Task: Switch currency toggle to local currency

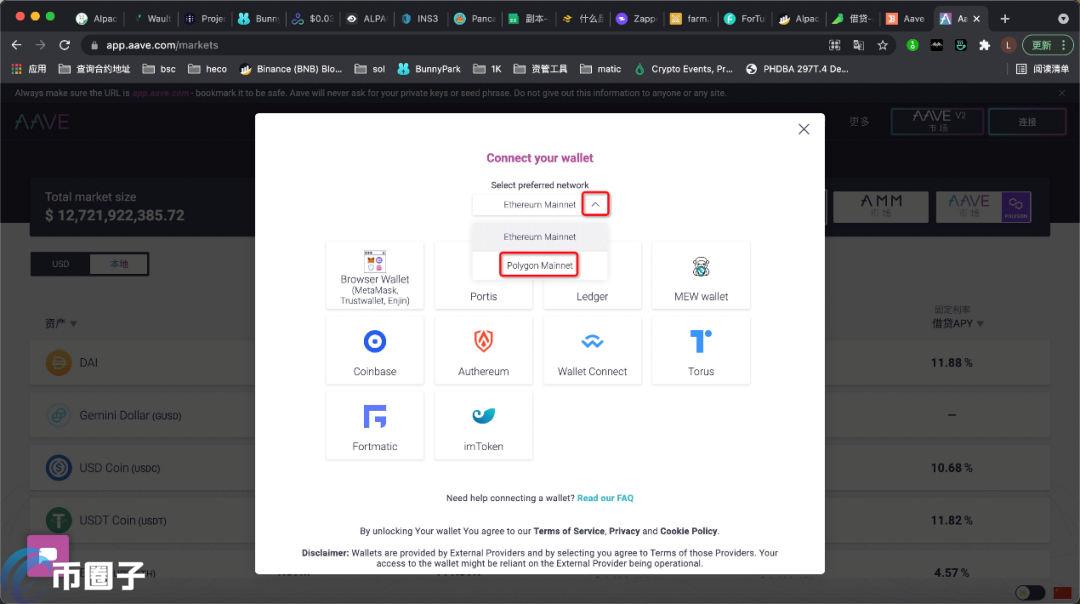Action: click(119, 264)
